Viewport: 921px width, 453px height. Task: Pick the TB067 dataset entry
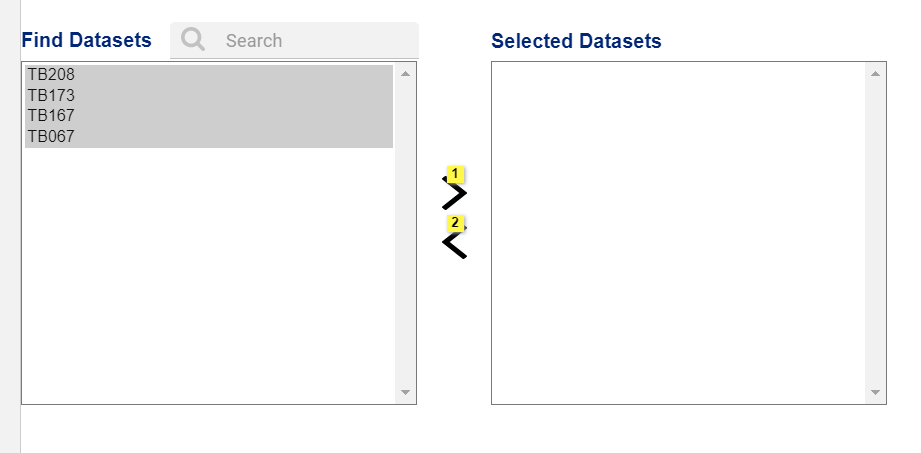point(209,136)
